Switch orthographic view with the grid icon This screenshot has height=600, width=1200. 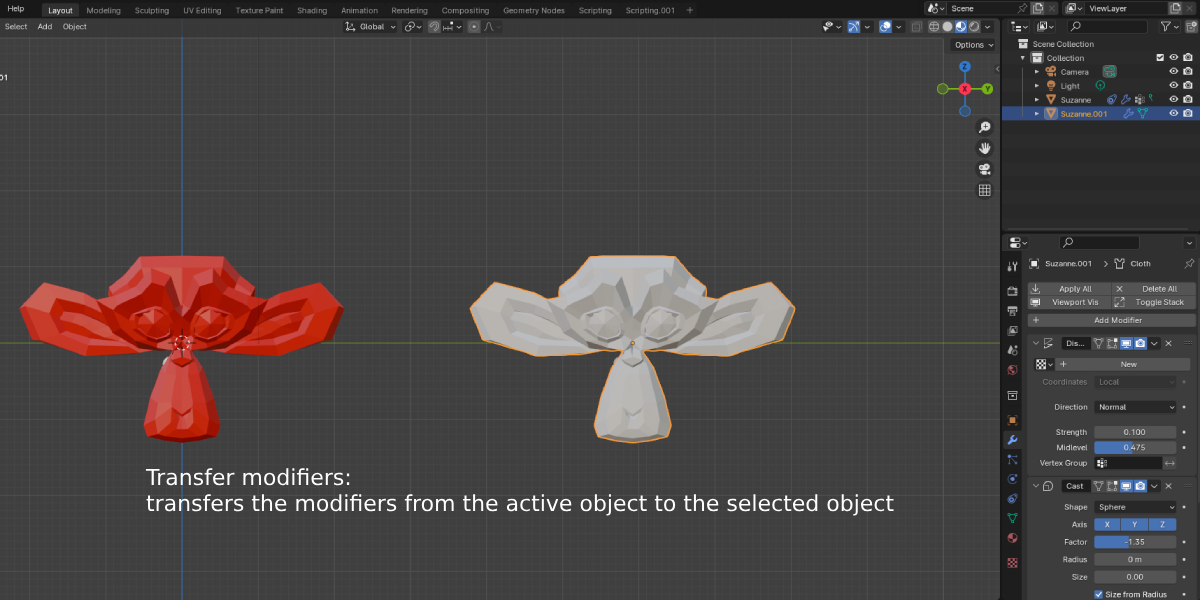pos(984,191)
